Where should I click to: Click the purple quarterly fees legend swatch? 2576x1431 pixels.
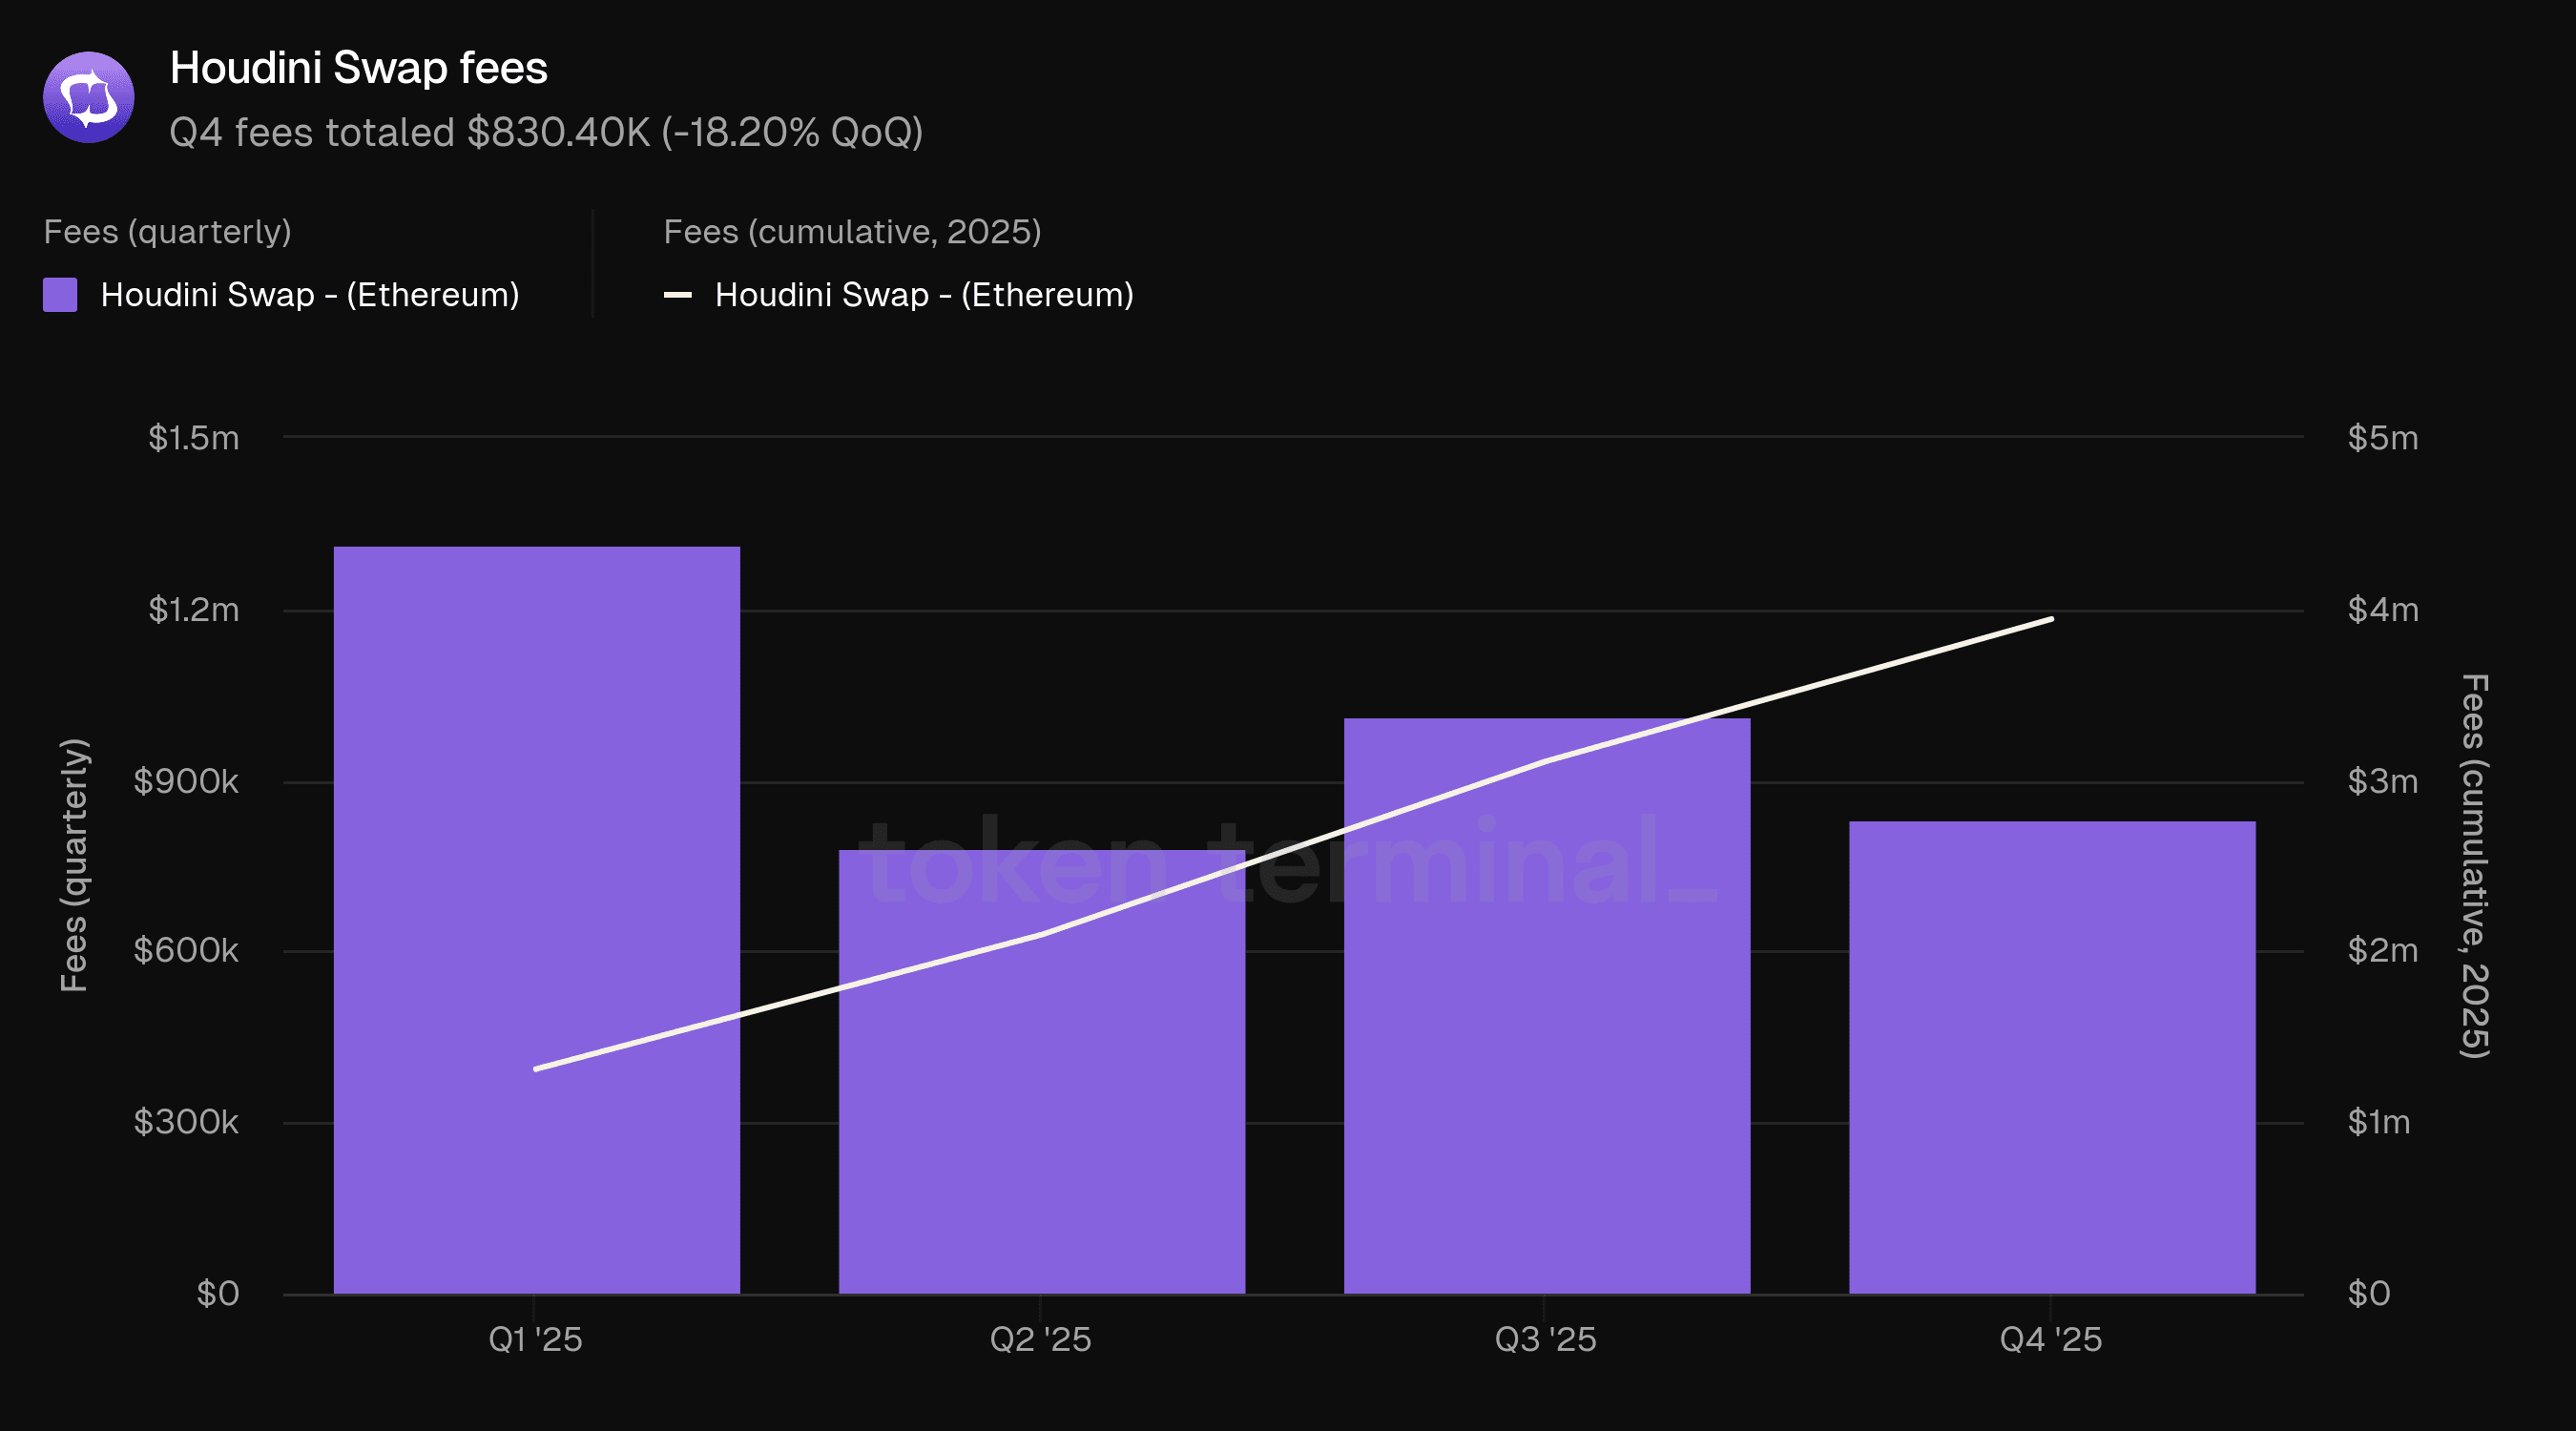(x=60, y=295)
